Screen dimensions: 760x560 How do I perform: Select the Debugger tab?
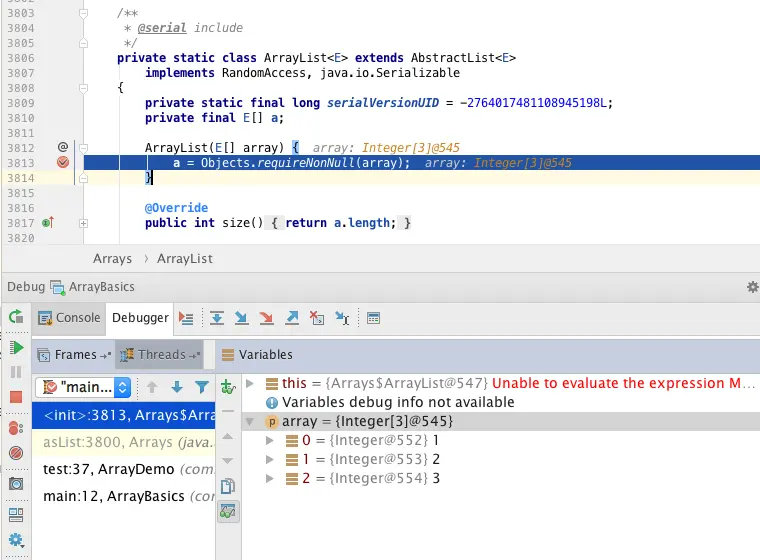[140, 318]
